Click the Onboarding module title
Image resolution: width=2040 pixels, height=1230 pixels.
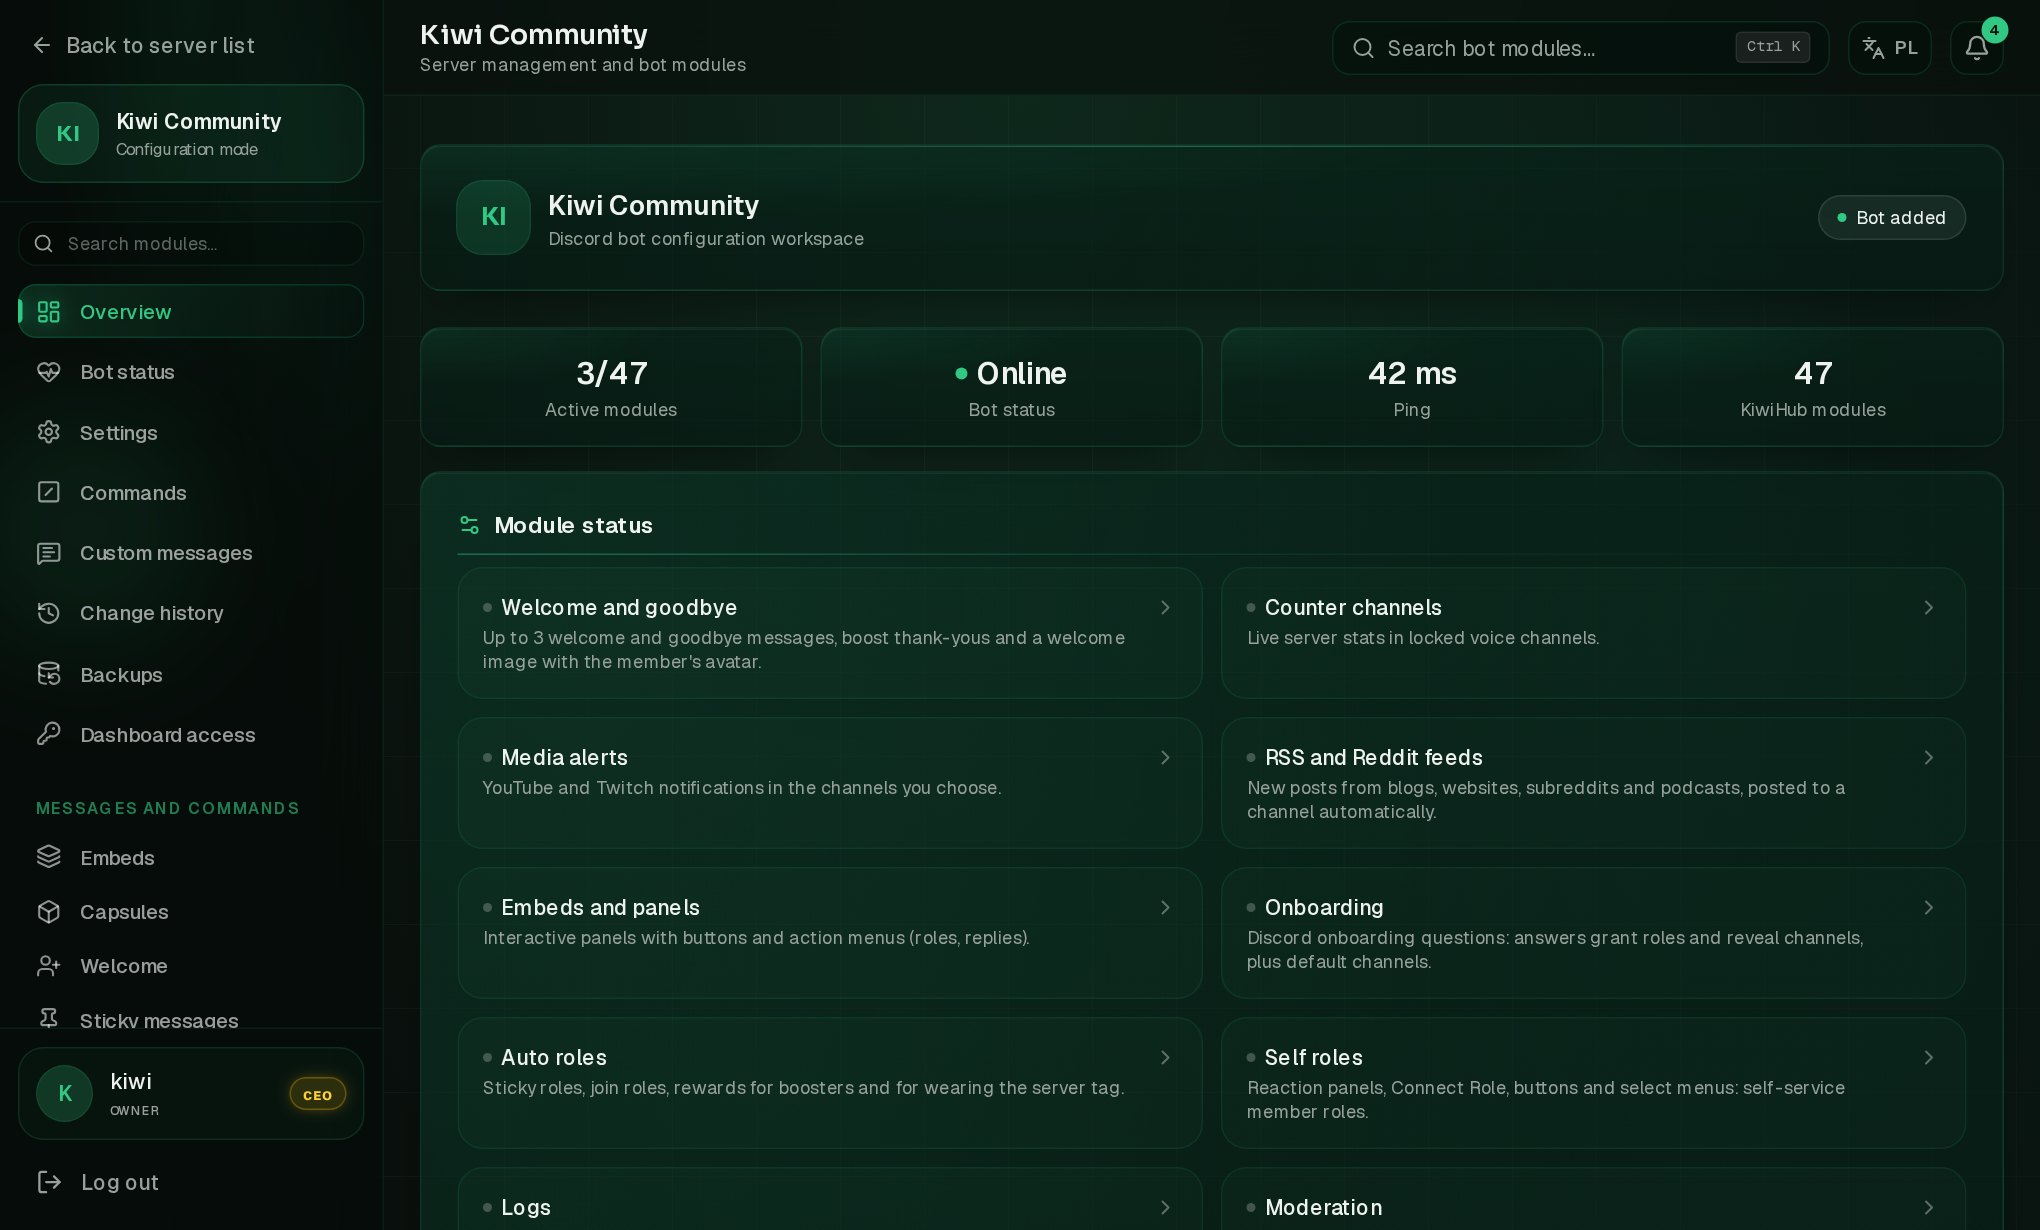coord(1324,908)
